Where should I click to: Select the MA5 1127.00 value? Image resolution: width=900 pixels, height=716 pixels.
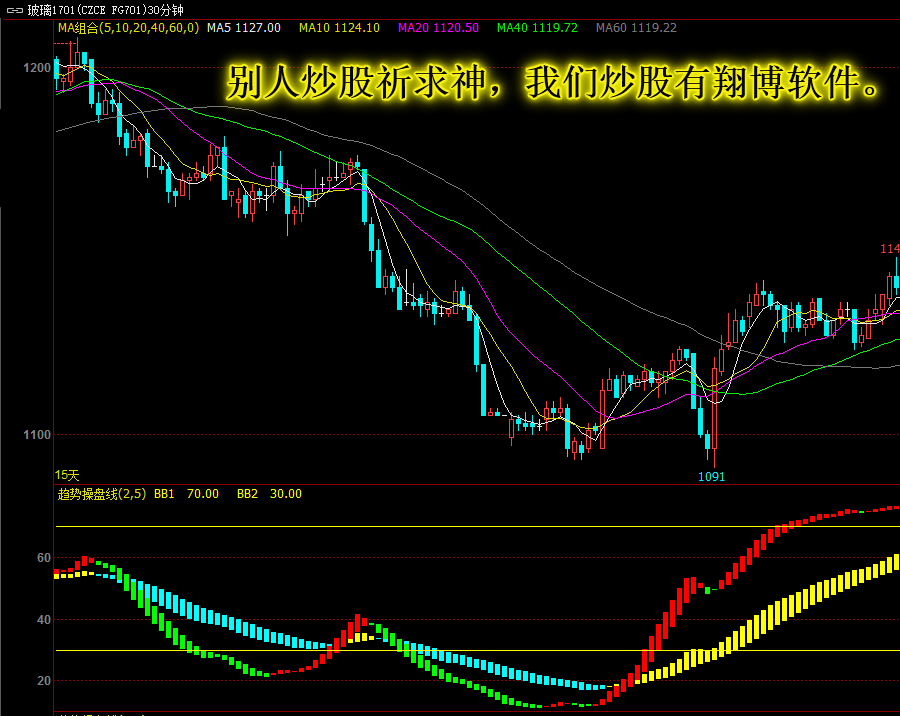244,28
